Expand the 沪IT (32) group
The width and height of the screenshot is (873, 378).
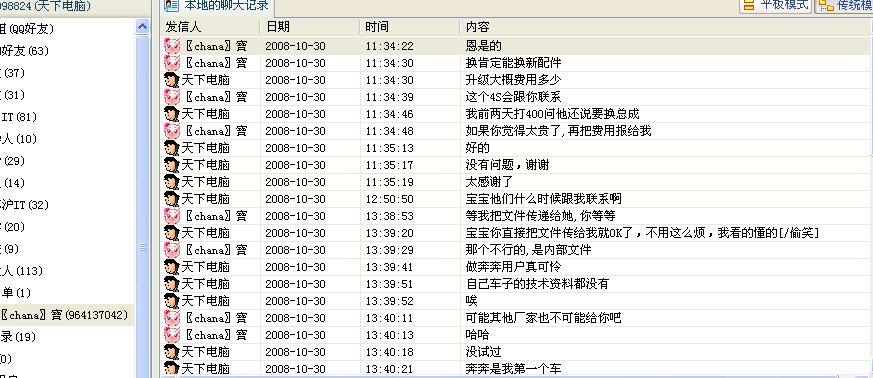(24, 205)
